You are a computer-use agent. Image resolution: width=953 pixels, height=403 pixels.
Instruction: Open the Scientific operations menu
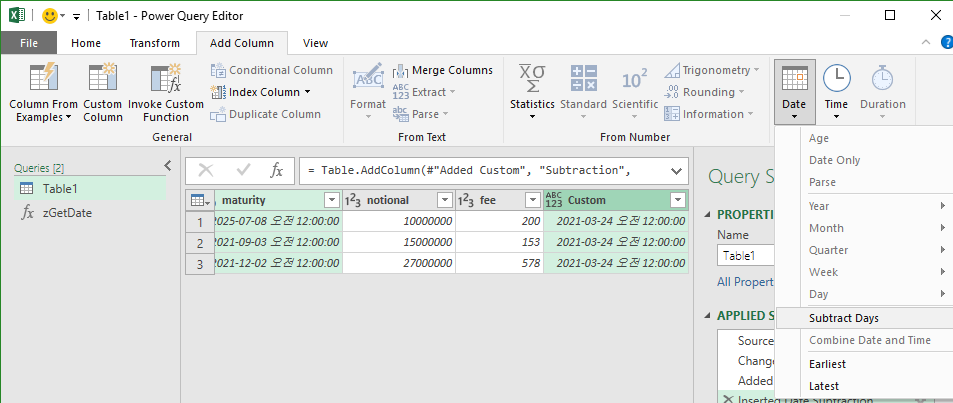(635, 91)
